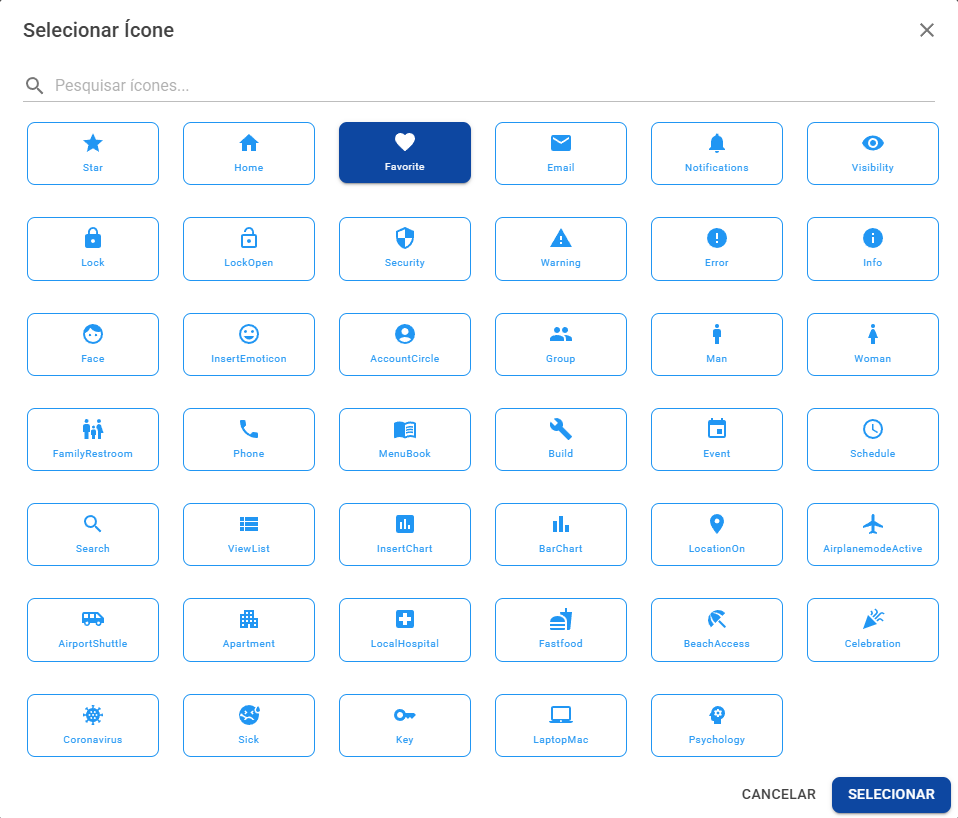The image size is (958, 818).
Task: Choose the LocationOn pin icon
Action: tap(717, 535)
